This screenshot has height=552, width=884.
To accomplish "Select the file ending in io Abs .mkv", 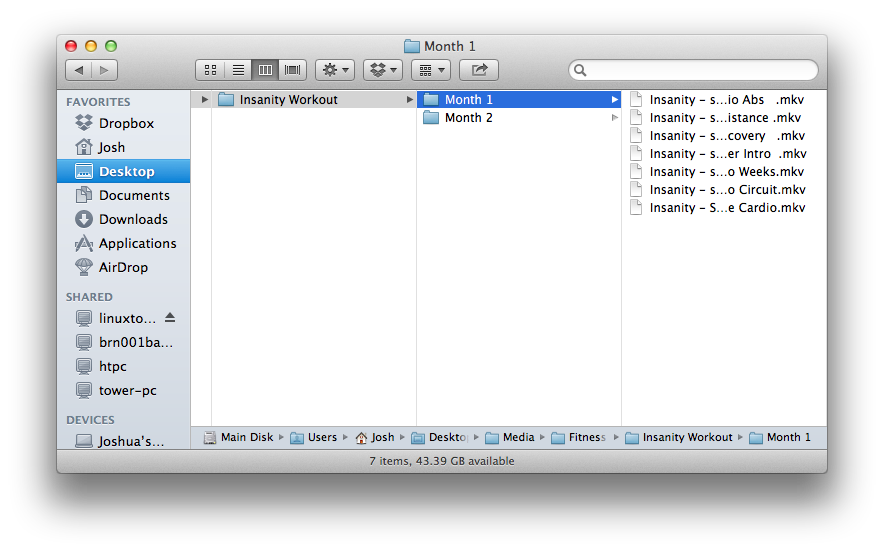I will point(724,100).
